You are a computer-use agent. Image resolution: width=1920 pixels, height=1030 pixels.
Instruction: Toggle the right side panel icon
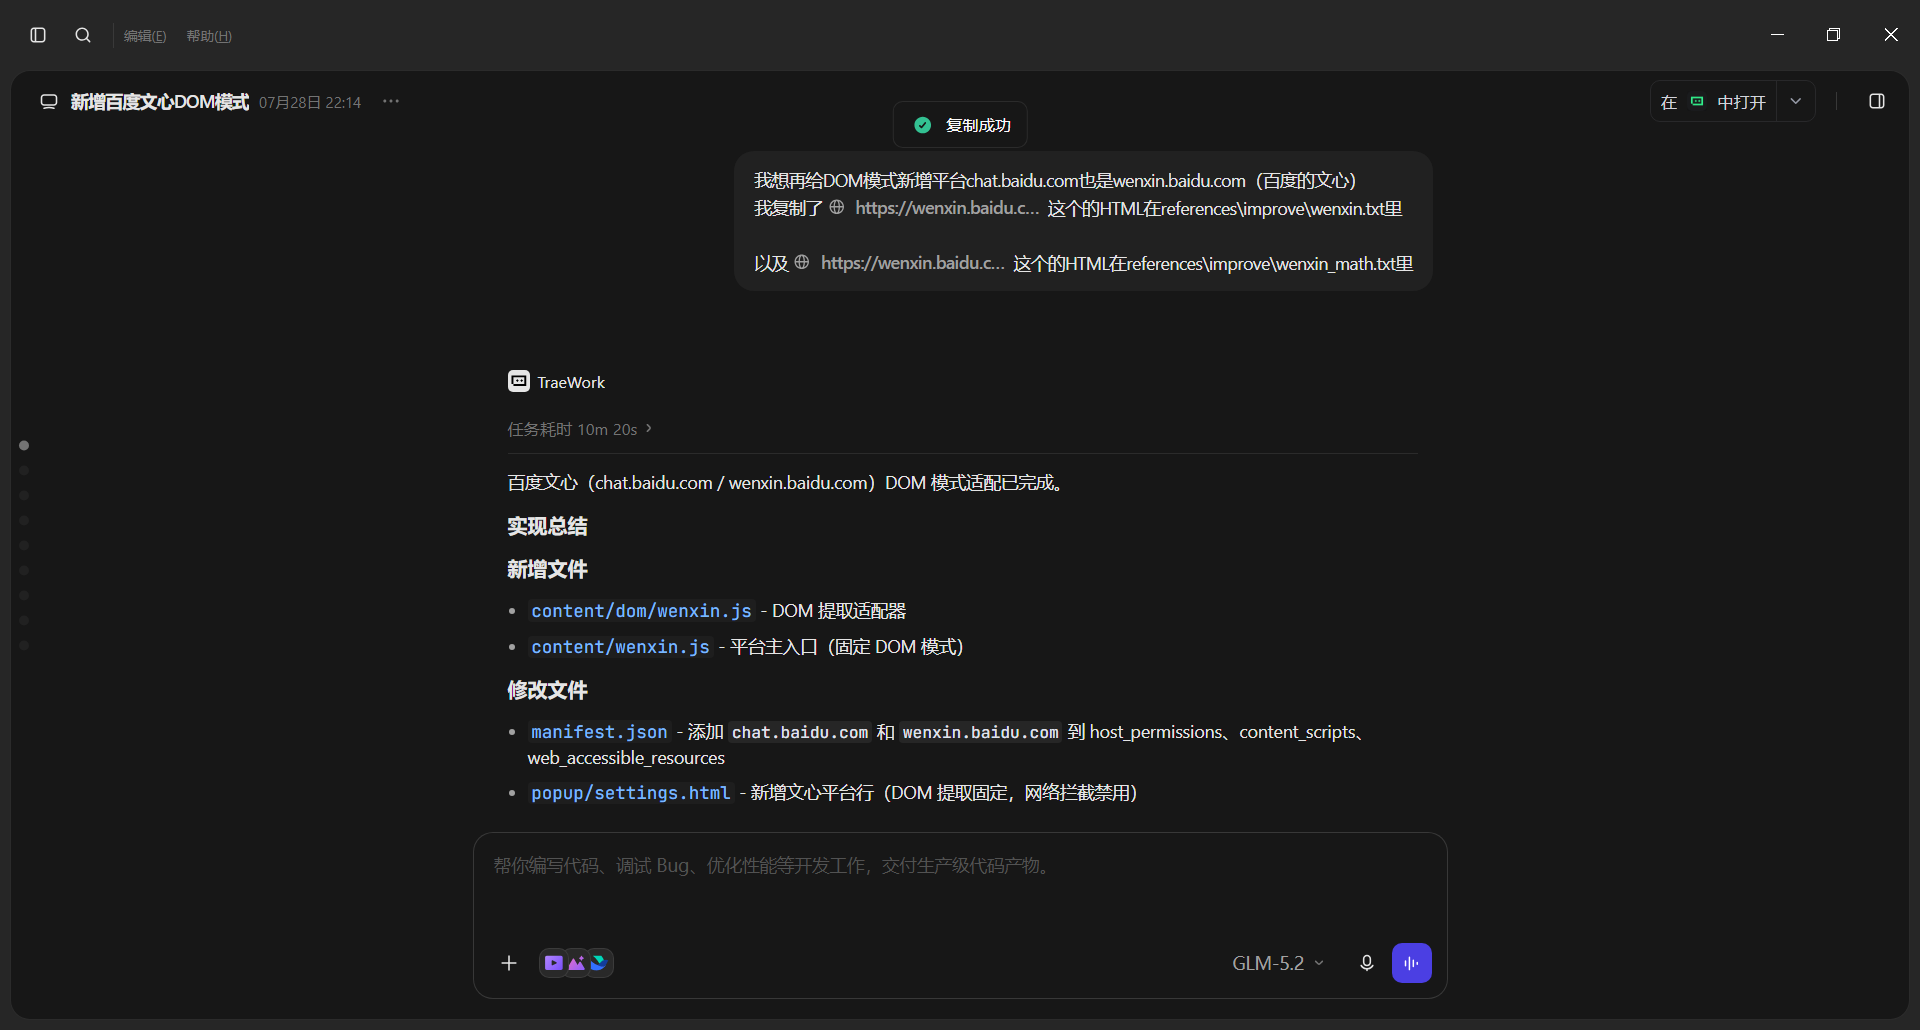1877,101
